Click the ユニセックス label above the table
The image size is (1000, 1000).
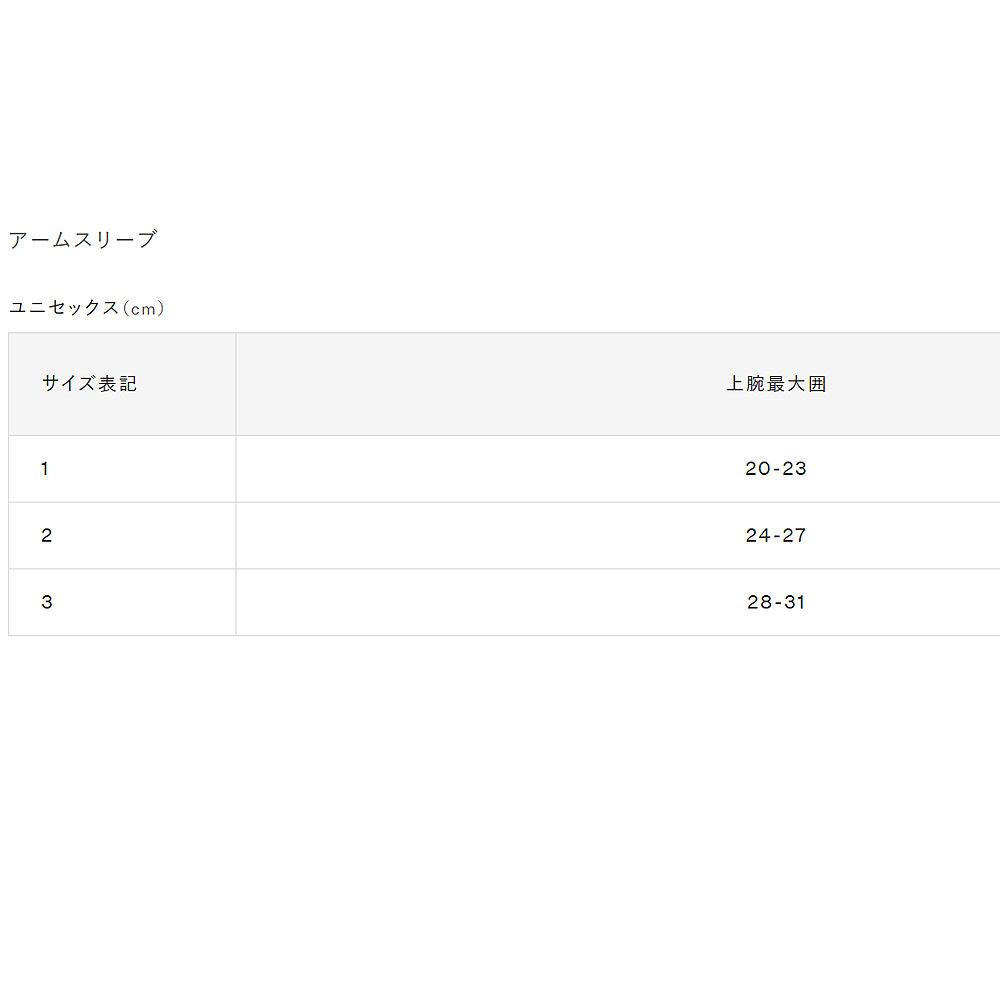coord(63,308)
